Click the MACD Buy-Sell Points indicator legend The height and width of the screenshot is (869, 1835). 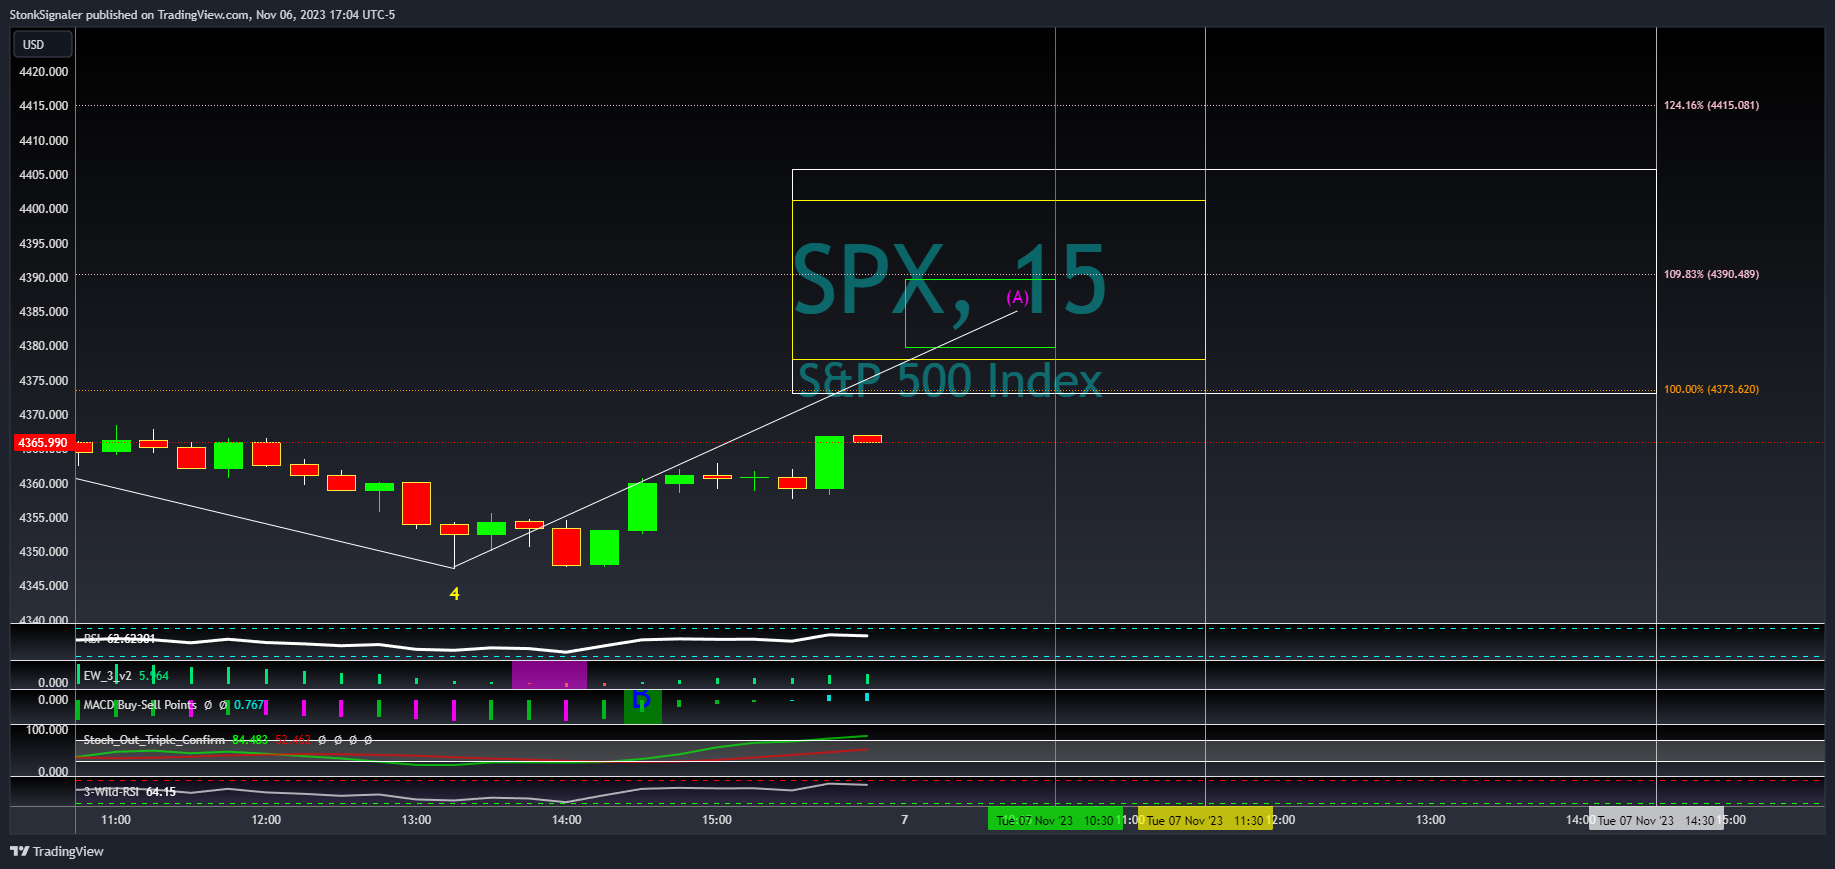(x=173, y=705)
